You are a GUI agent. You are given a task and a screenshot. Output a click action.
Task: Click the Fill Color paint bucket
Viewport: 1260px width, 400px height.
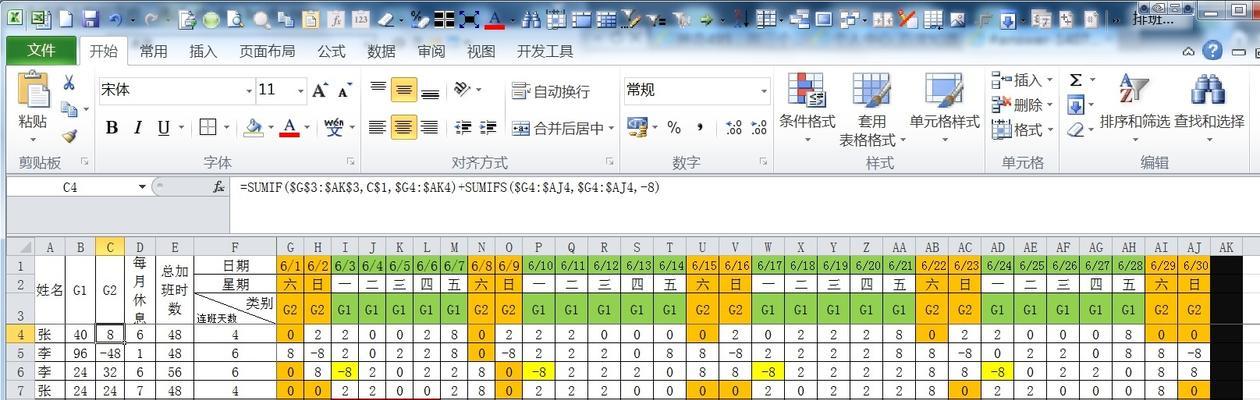click(x=254, y=128)
